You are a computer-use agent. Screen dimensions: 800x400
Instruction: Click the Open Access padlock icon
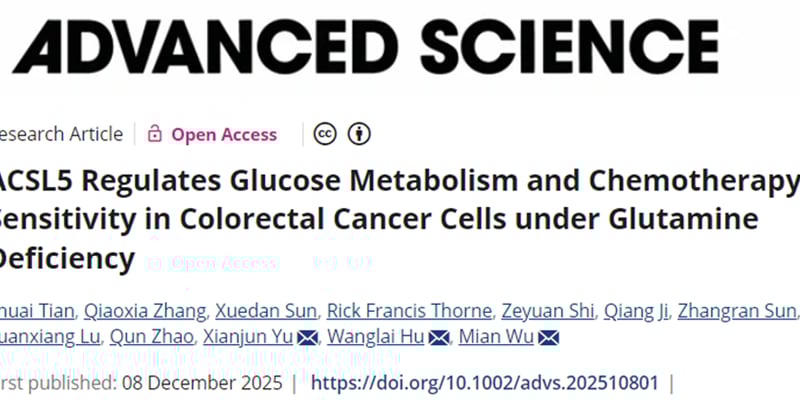pos(155,134)
